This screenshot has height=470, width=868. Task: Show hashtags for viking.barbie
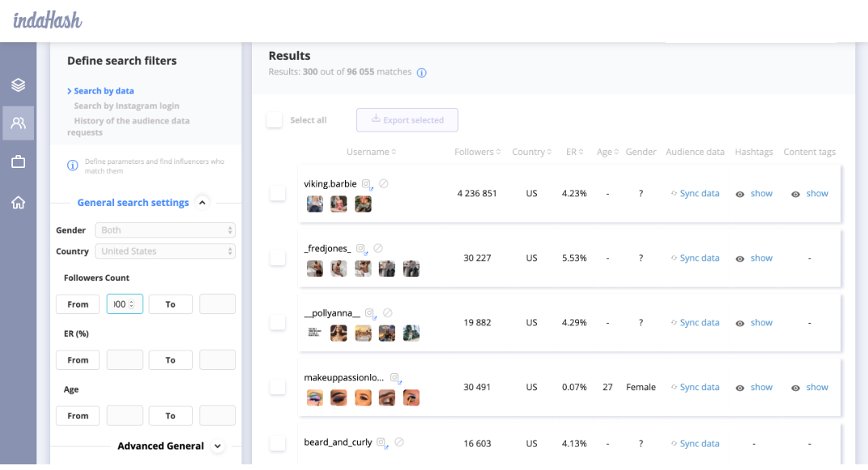(x=761, y=193)
